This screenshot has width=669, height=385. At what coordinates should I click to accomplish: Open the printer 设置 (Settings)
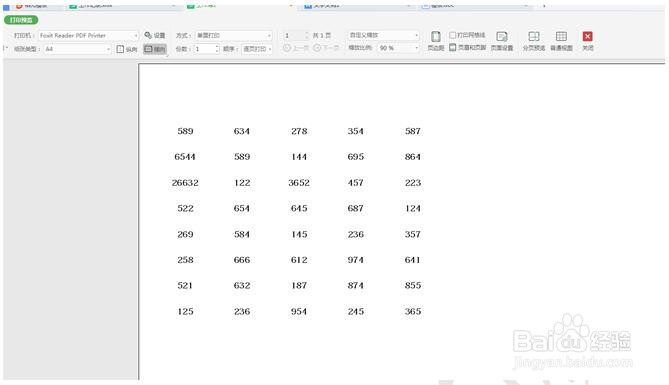[x=155, y=35]
